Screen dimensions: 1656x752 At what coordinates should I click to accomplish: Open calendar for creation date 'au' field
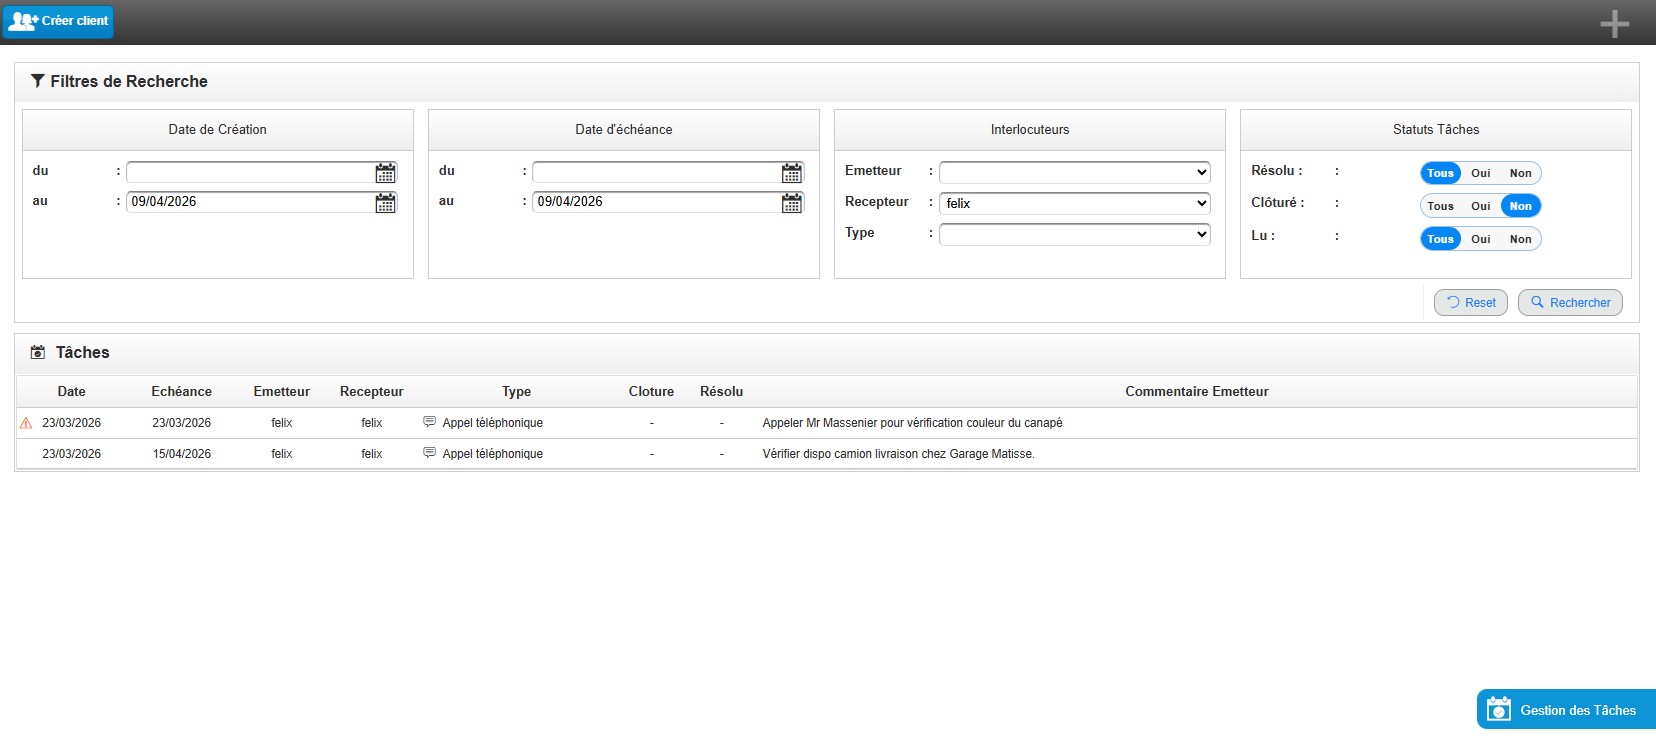click(x=385, y=203)
